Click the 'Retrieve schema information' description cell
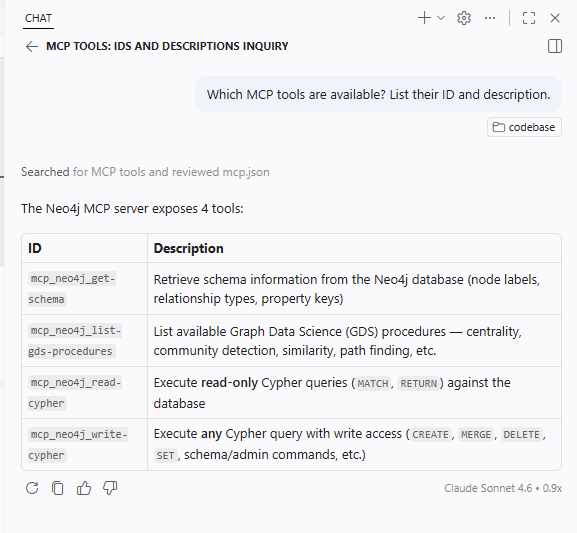This screenshot has height=533, width=577. point(354,289)
